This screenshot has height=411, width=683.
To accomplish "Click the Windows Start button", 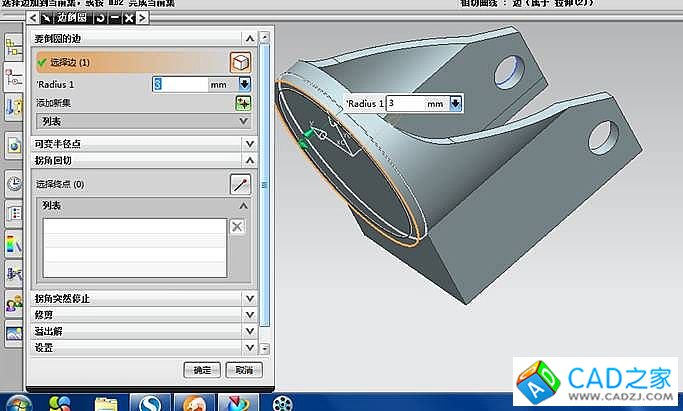I will [18, 402].
